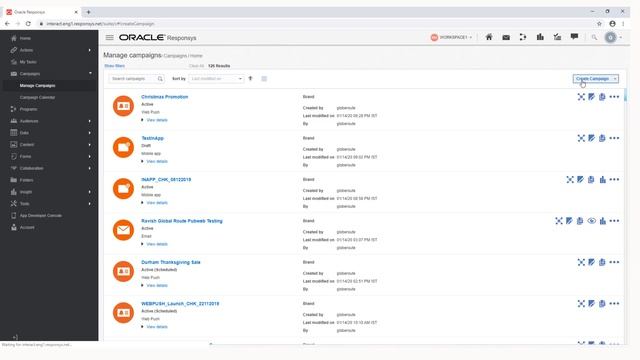Open the TestInApp campaign link
The width and height of the screenshot is (640, 360).
[152, 138]
